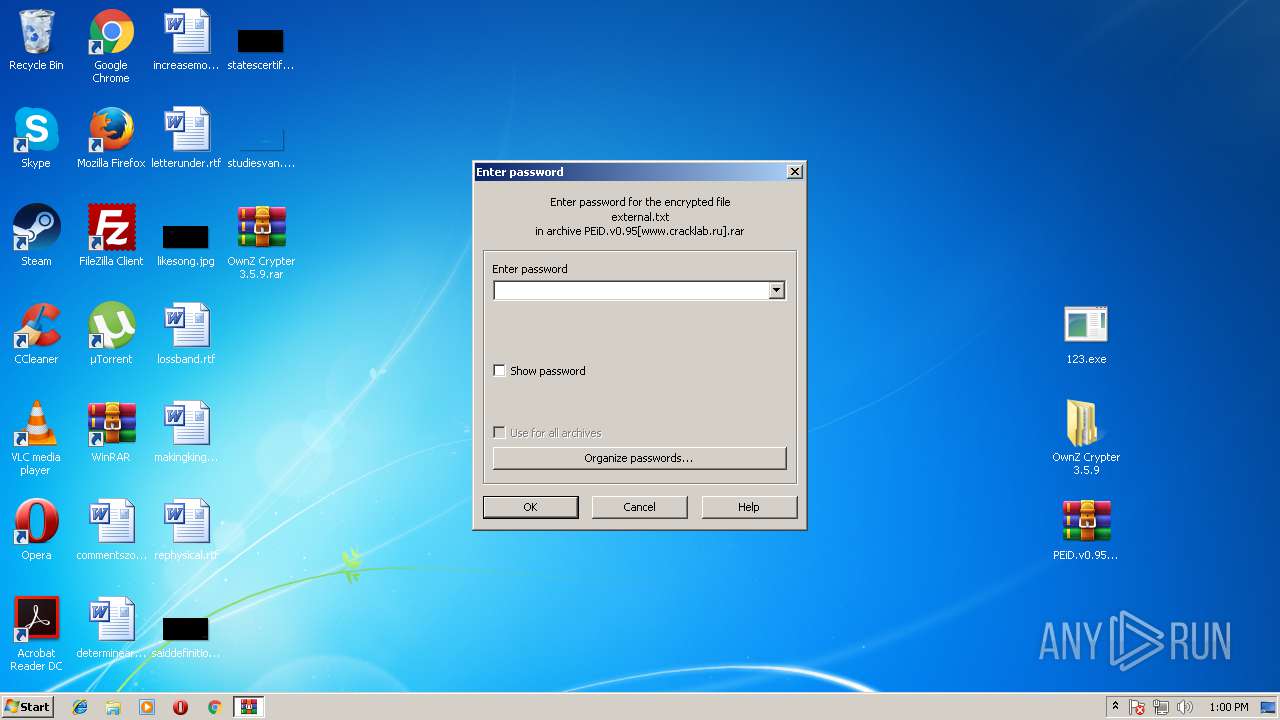Viewport: 1280px width, 720px height.
Task: Open the media player taskbar icon
Action: tap(147, 707)
